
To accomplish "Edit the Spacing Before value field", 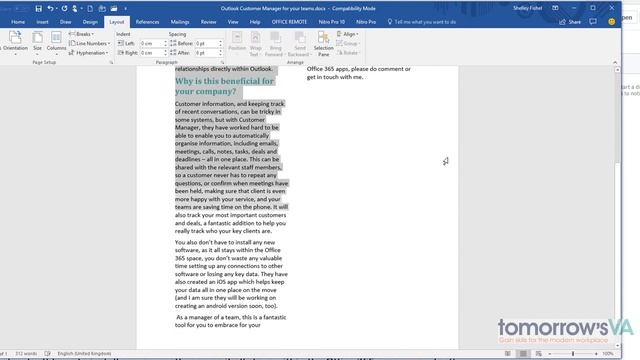I will (x=207, y=43).
